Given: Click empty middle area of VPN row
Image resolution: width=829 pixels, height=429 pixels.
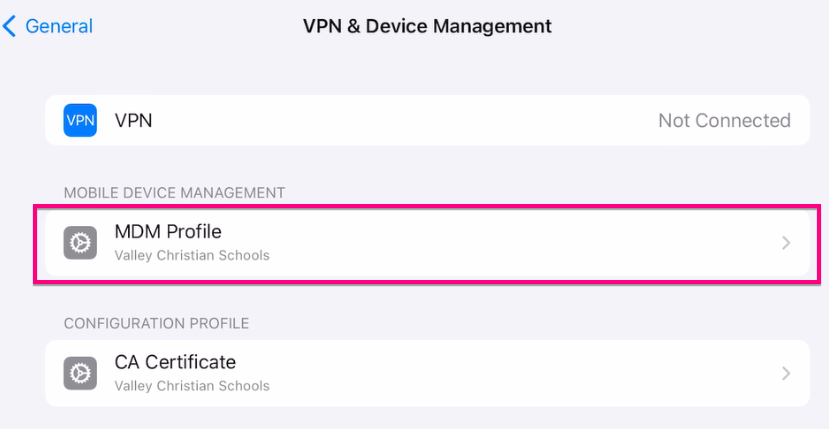Looking at the screenshot, I should click(x=400, y=121).
